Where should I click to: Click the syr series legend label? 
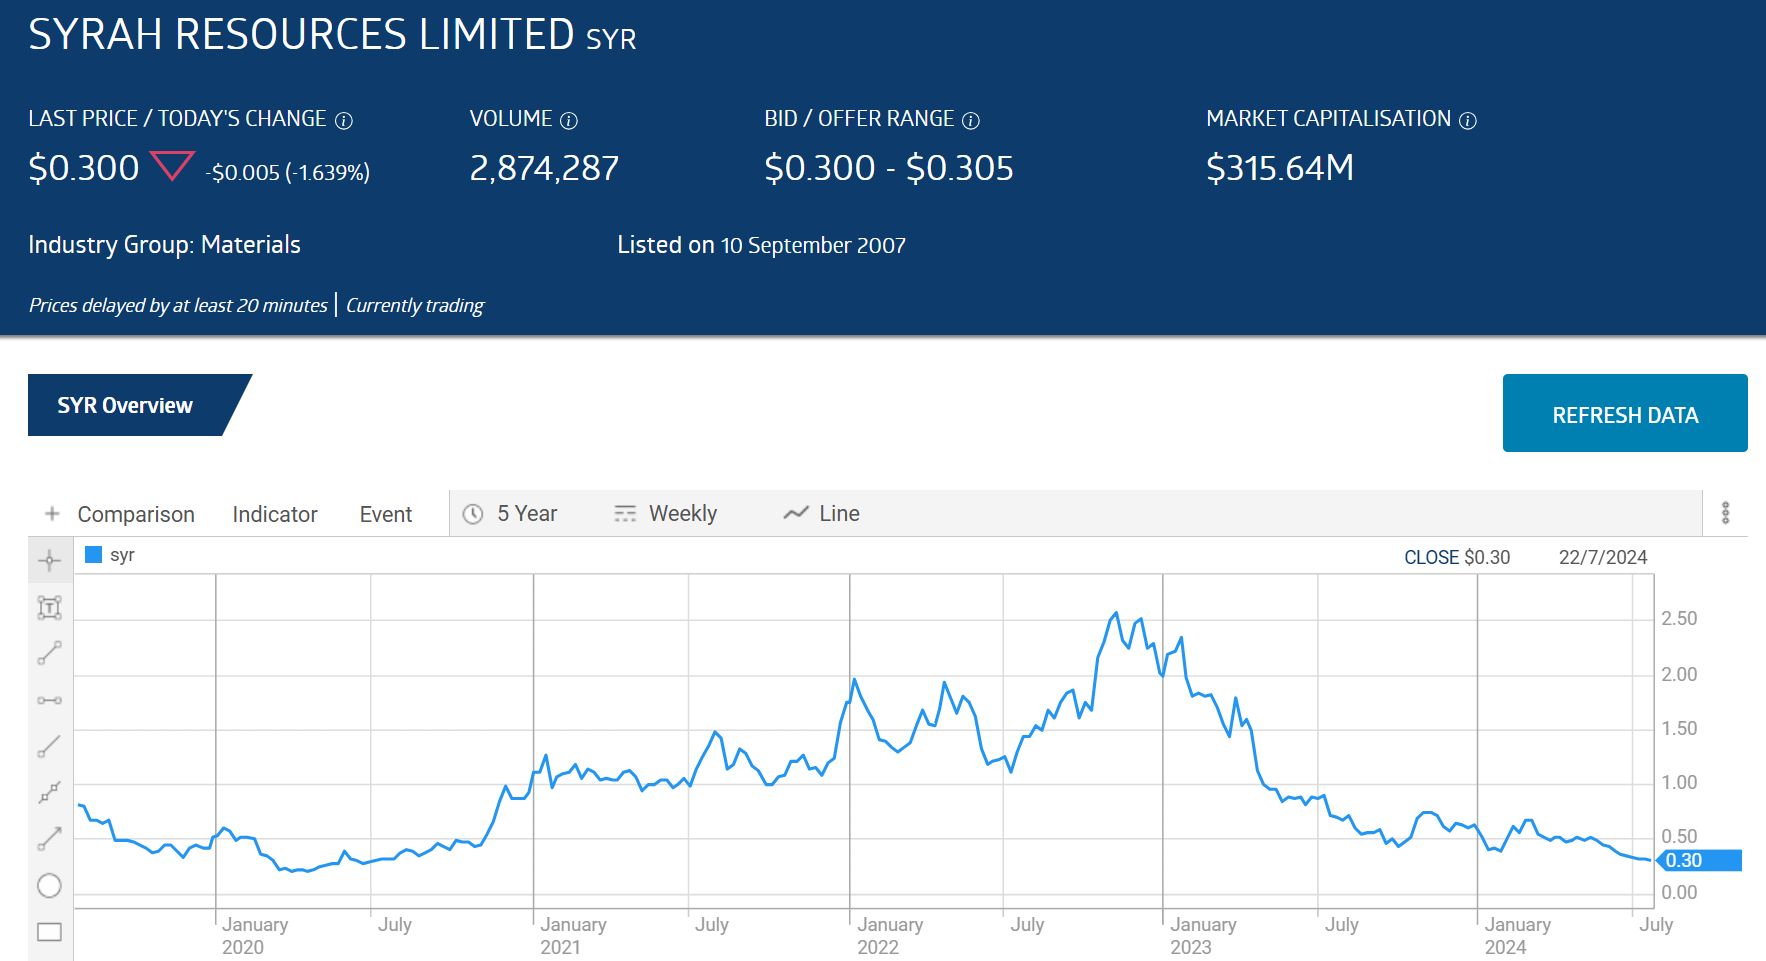tap(122, 555)
